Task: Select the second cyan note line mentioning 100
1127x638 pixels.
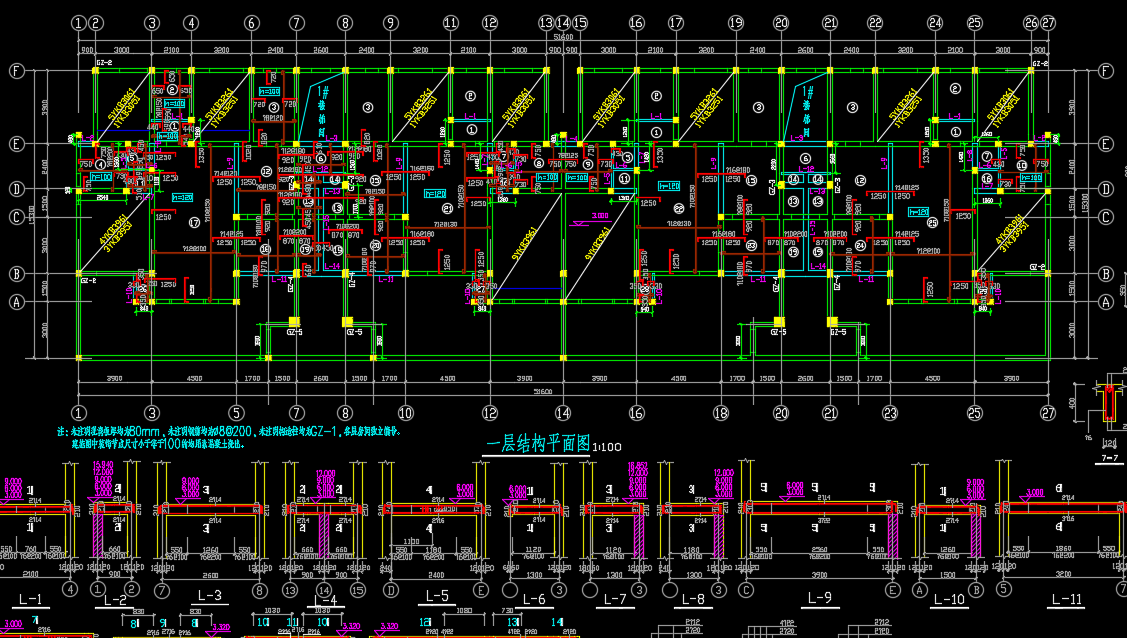Action: 158,444
